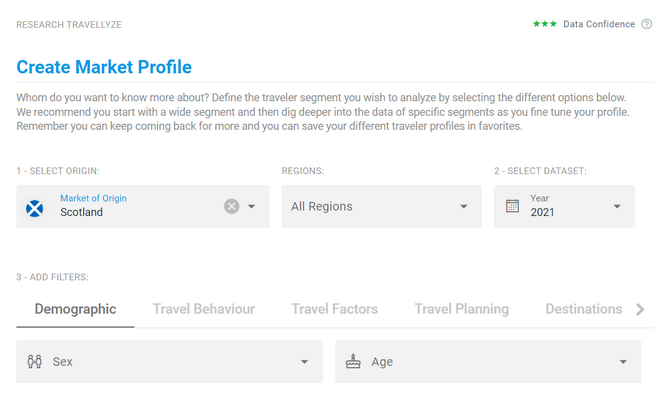Switch to the Travel Factors tab
Screen dimensions: 669x413
click(x=334, y=309)
